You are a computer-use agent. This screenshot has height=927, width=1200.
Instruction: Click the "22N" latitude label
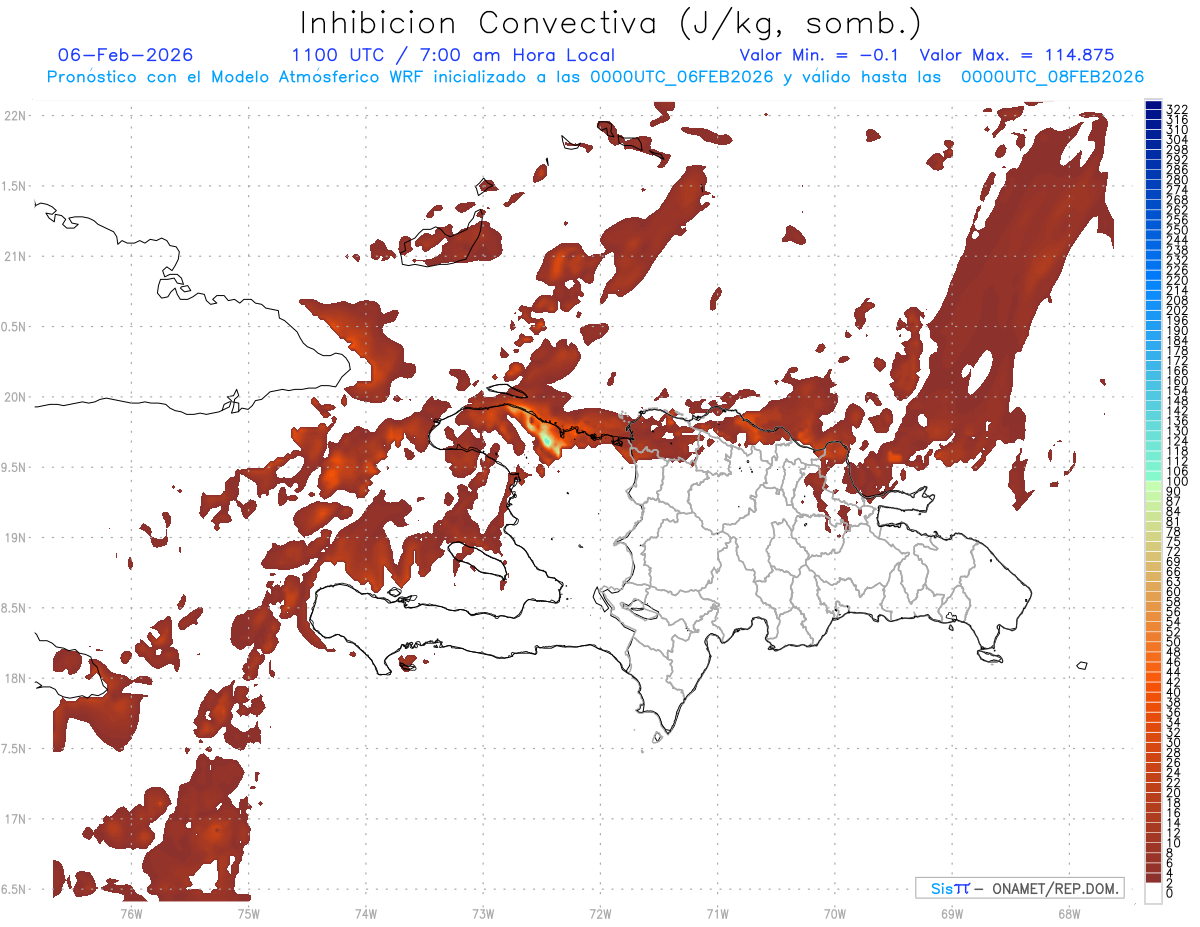16,115
